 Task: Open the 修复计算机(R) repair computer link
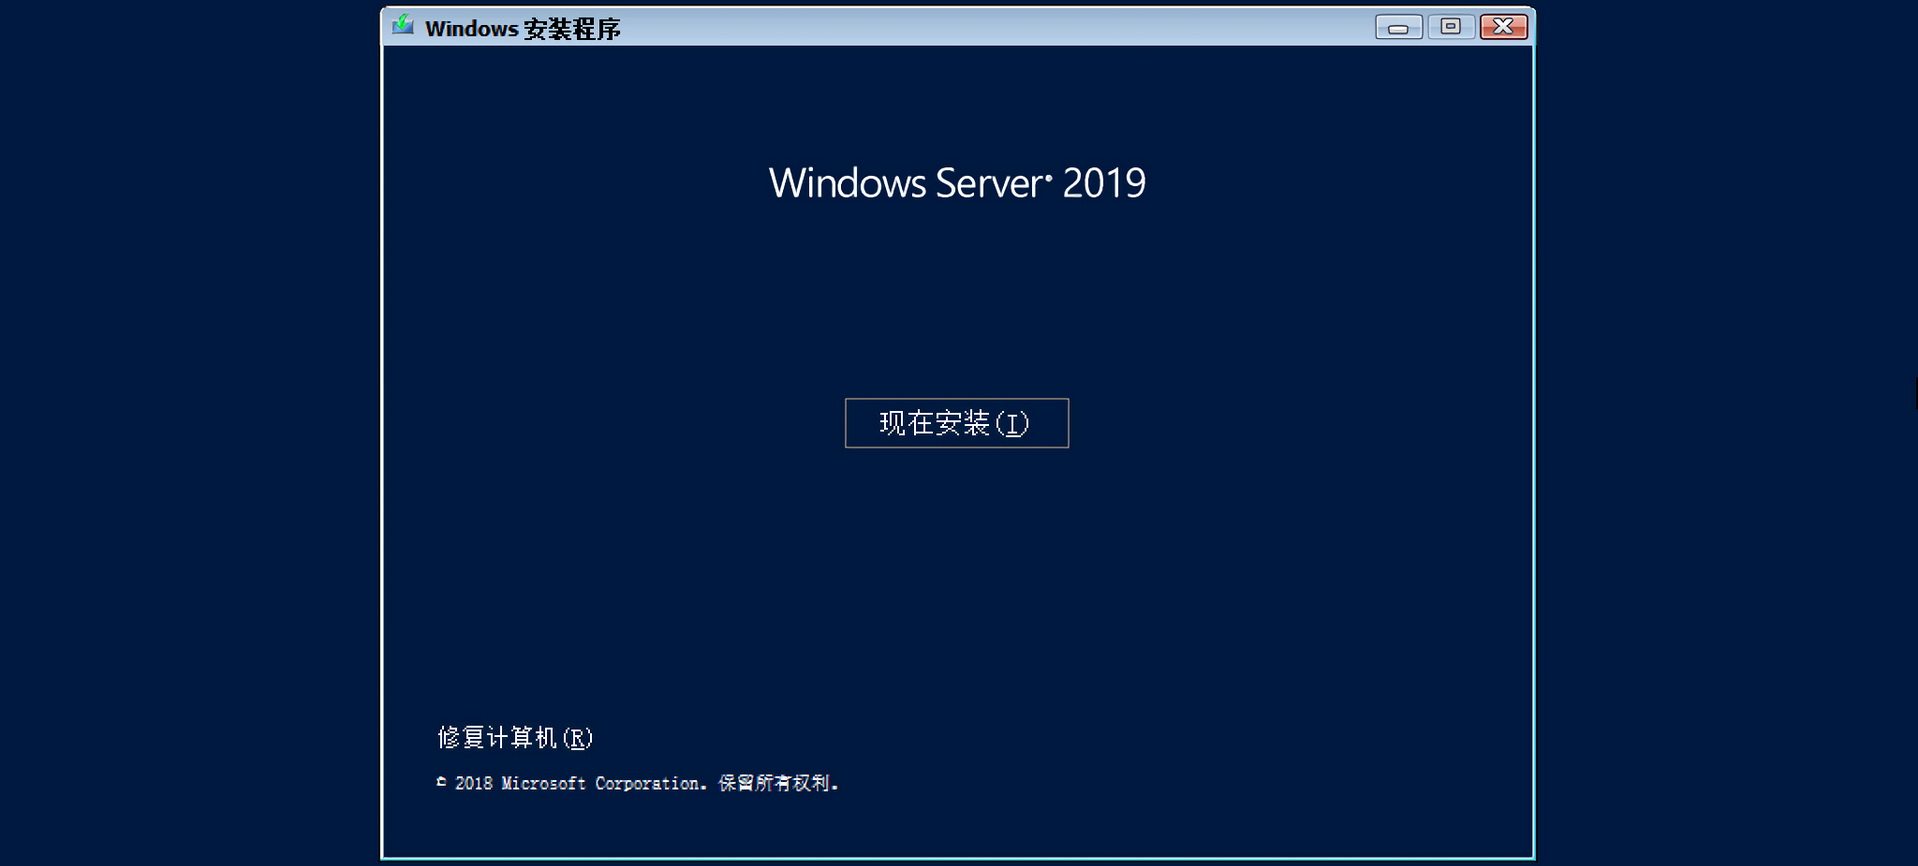(515, 738)
